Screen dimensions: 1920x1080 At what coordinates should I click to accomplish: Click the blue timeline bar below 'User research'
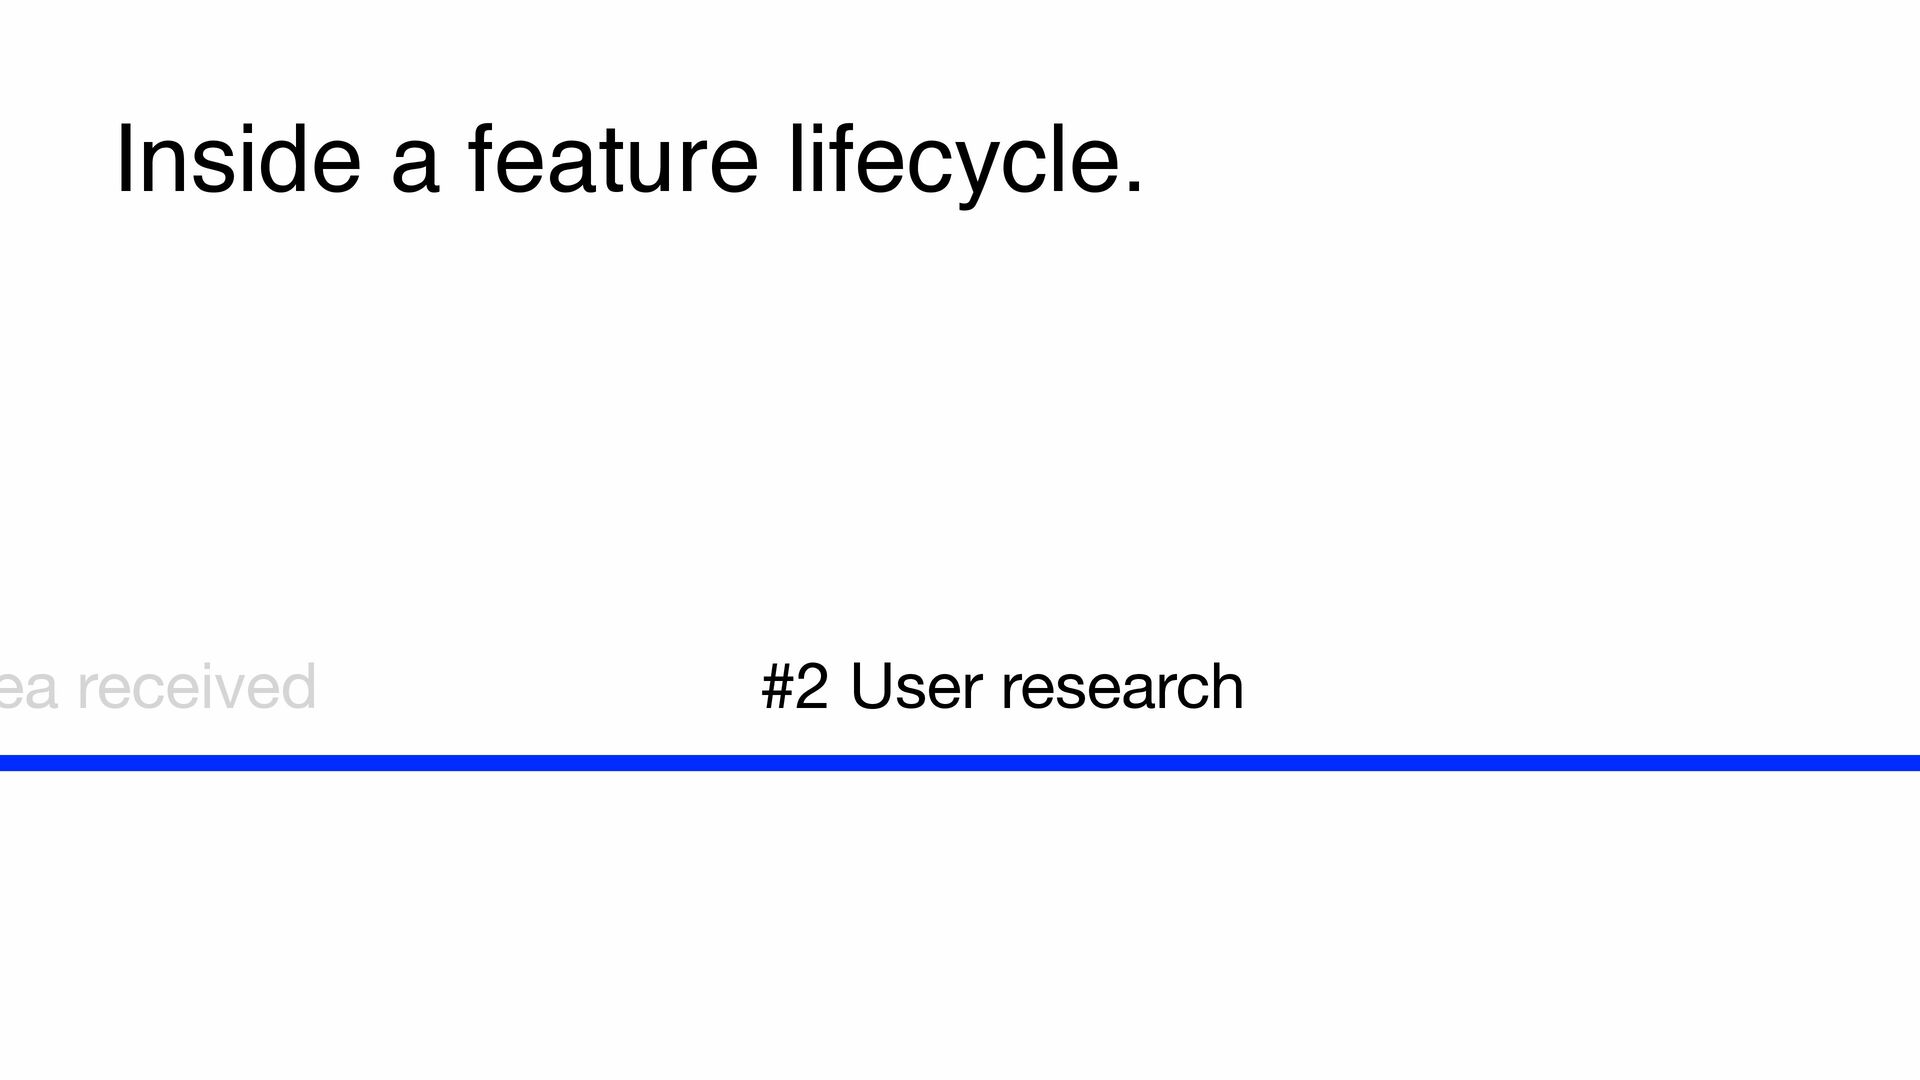[x=1002, y=763]
